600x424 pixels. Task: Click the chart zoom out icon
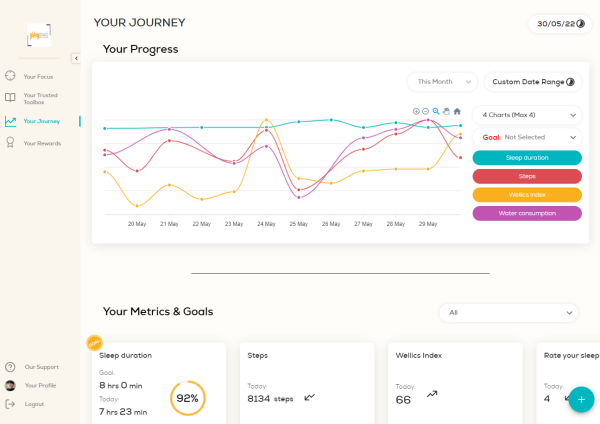[x=426, y=111]
